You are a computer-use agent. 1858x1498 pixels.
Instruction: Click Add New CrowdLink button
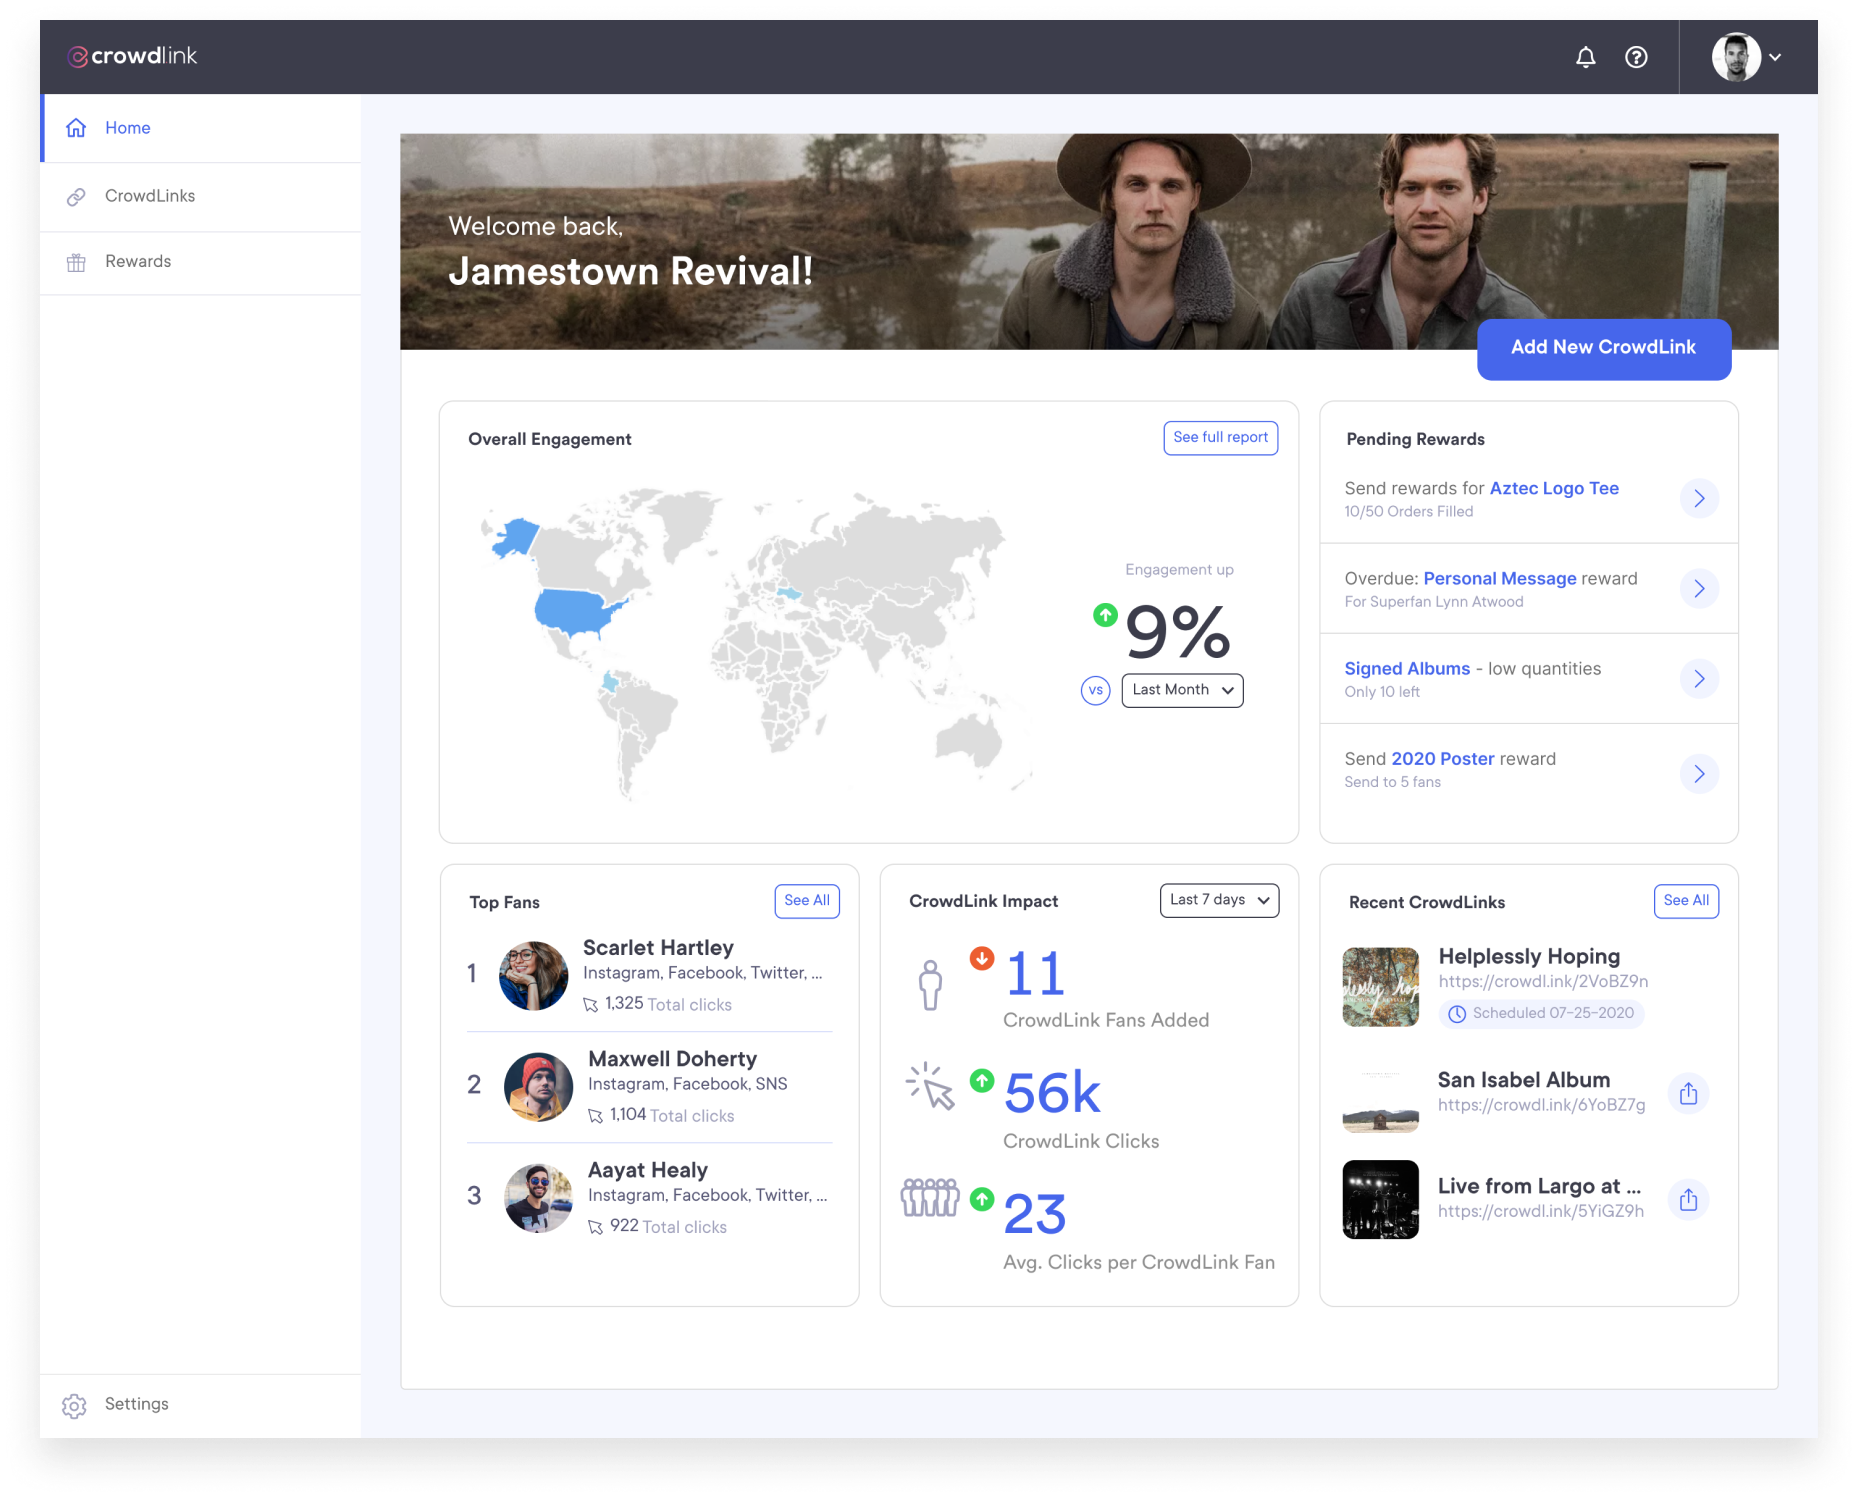tap(1604, 348)
